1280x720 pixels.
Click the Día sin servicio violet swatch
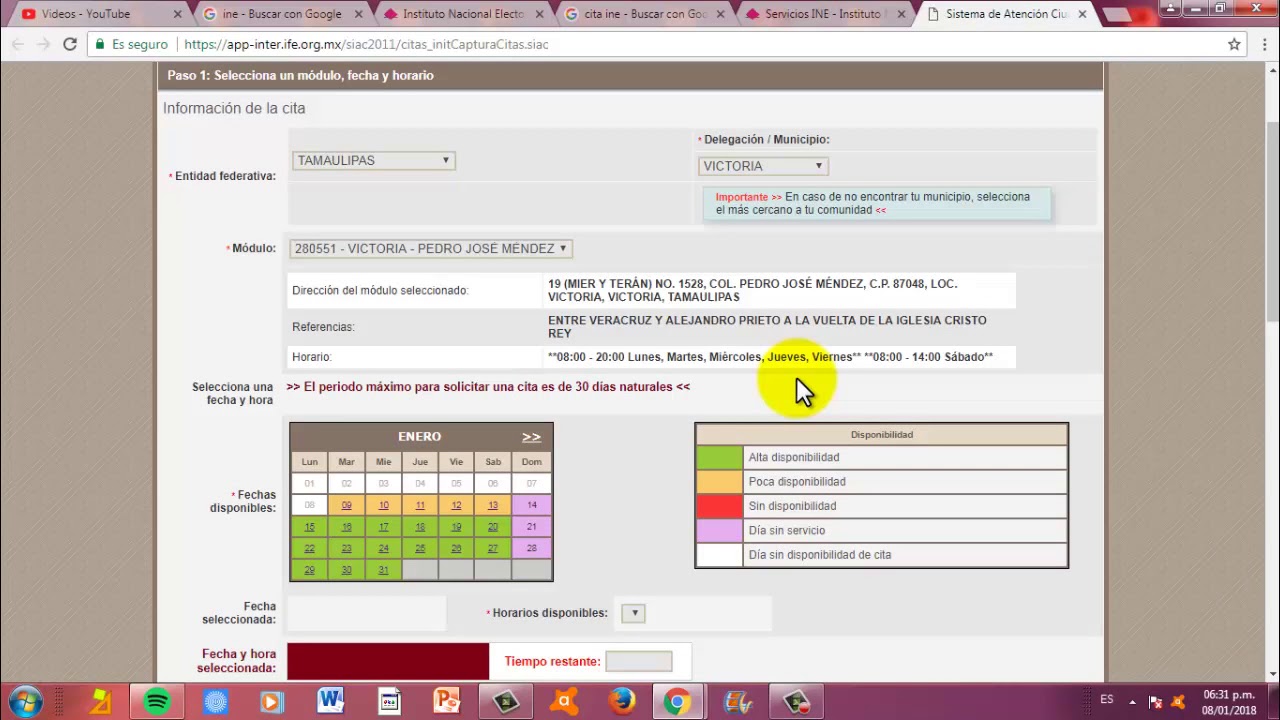click(x=720, y=530)
